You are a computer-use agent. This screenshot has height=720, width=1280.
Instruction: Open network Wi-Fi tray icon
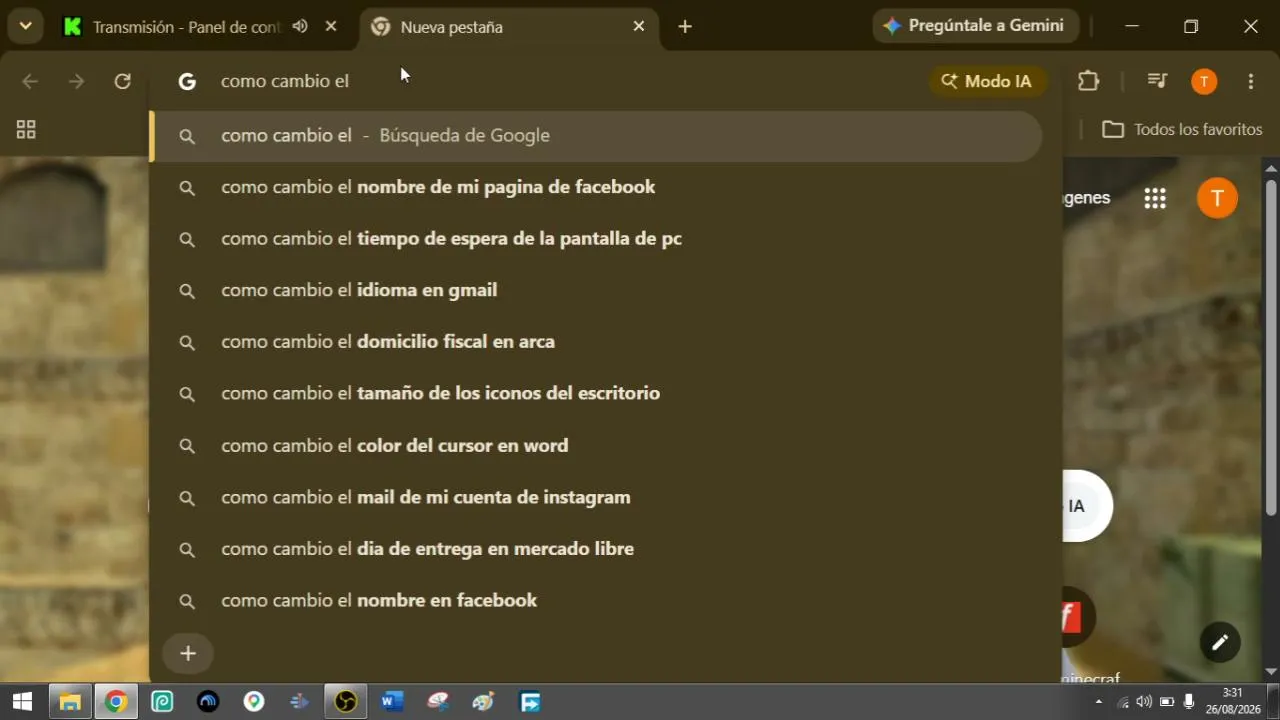tap(1123, 702)
